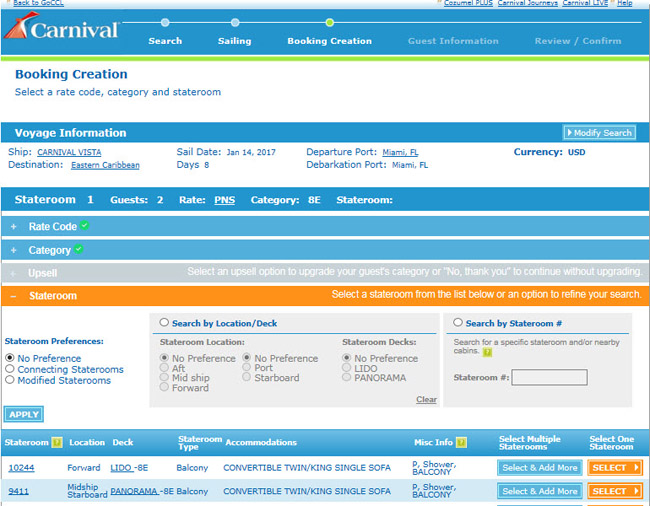Go to Sailing step label
650x506 pixels.
pyautogui.click(x=235, y=41)
